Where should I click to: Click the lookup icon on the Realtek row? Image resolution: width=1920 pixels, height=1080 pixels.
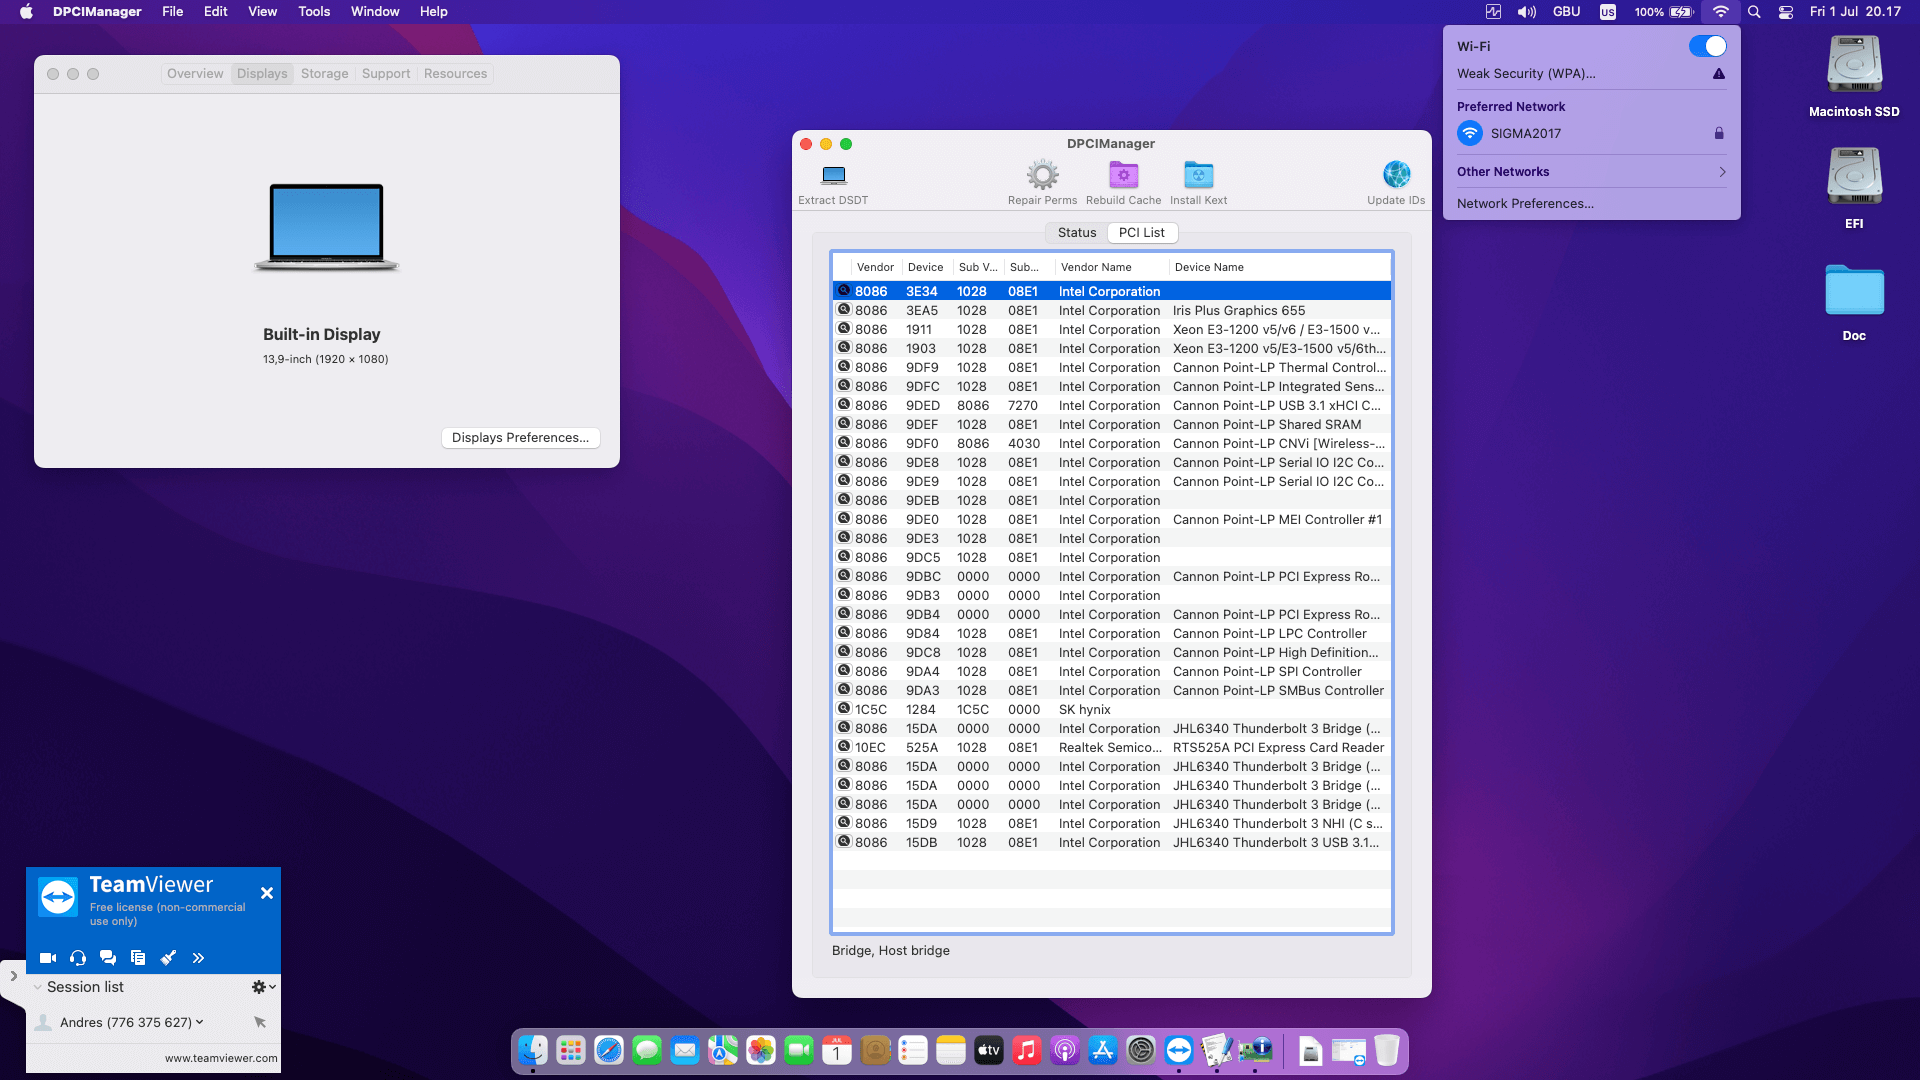pos(844,747)
